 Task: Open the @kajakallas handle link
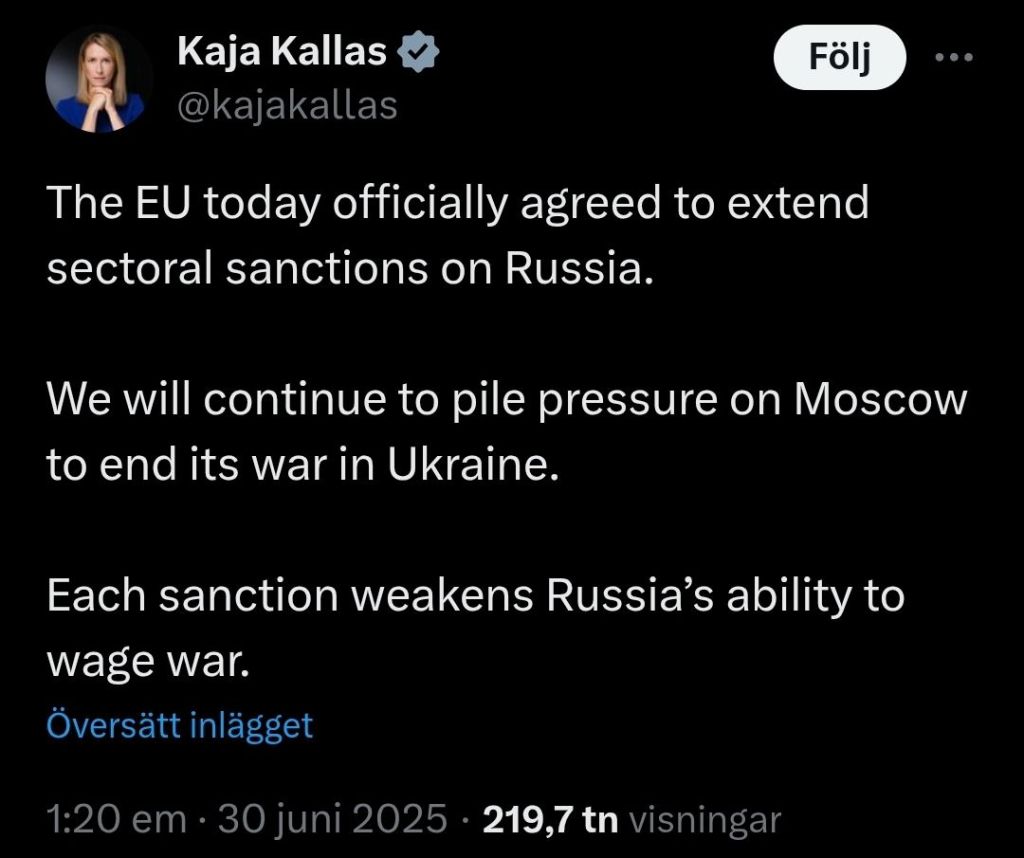point(287,105)
